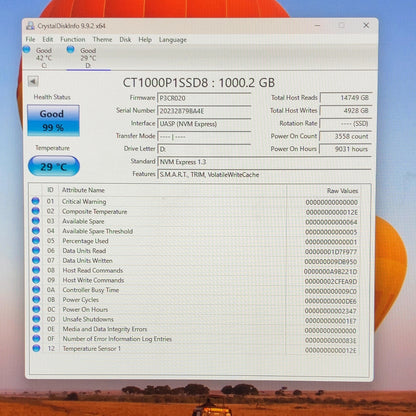Click the status icon for Media and Data Integrity Errors
416x416 pixels.
[x=36, y=329]
